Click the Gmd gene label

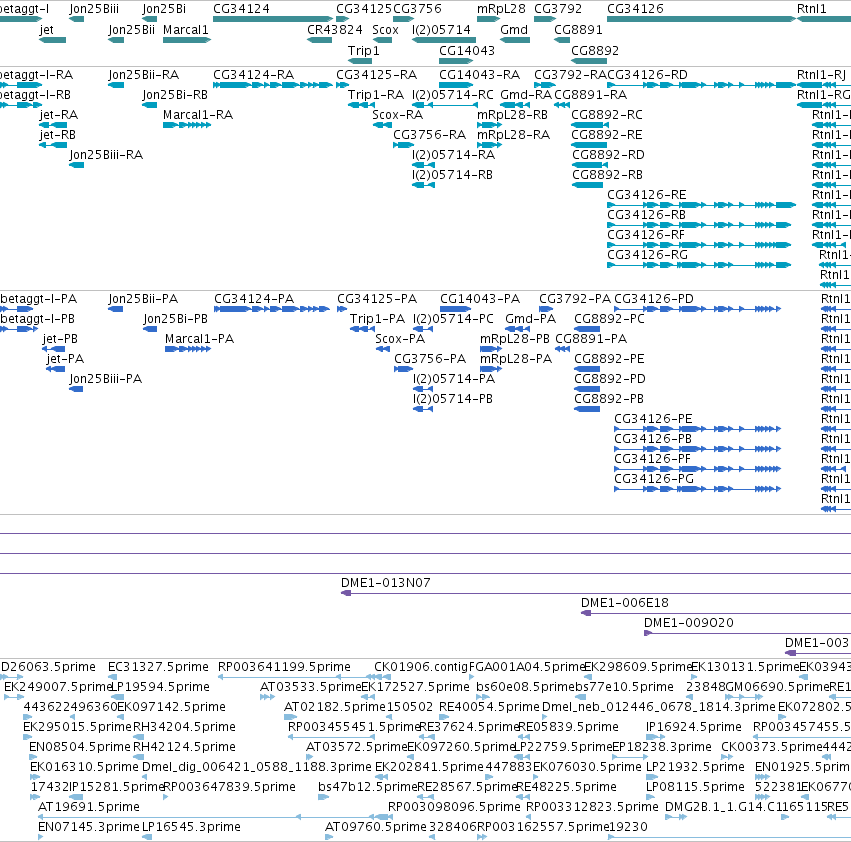[514, 30]
